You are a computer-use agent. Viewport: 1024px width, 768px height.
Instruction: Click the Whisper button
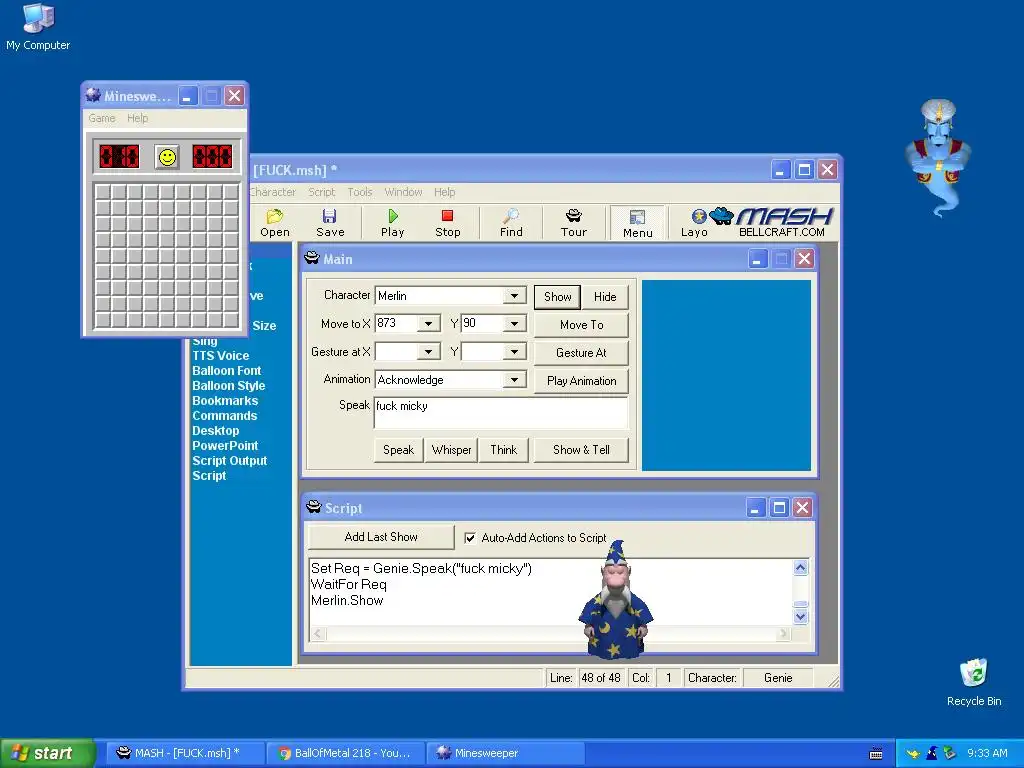(x=451, y=450)
